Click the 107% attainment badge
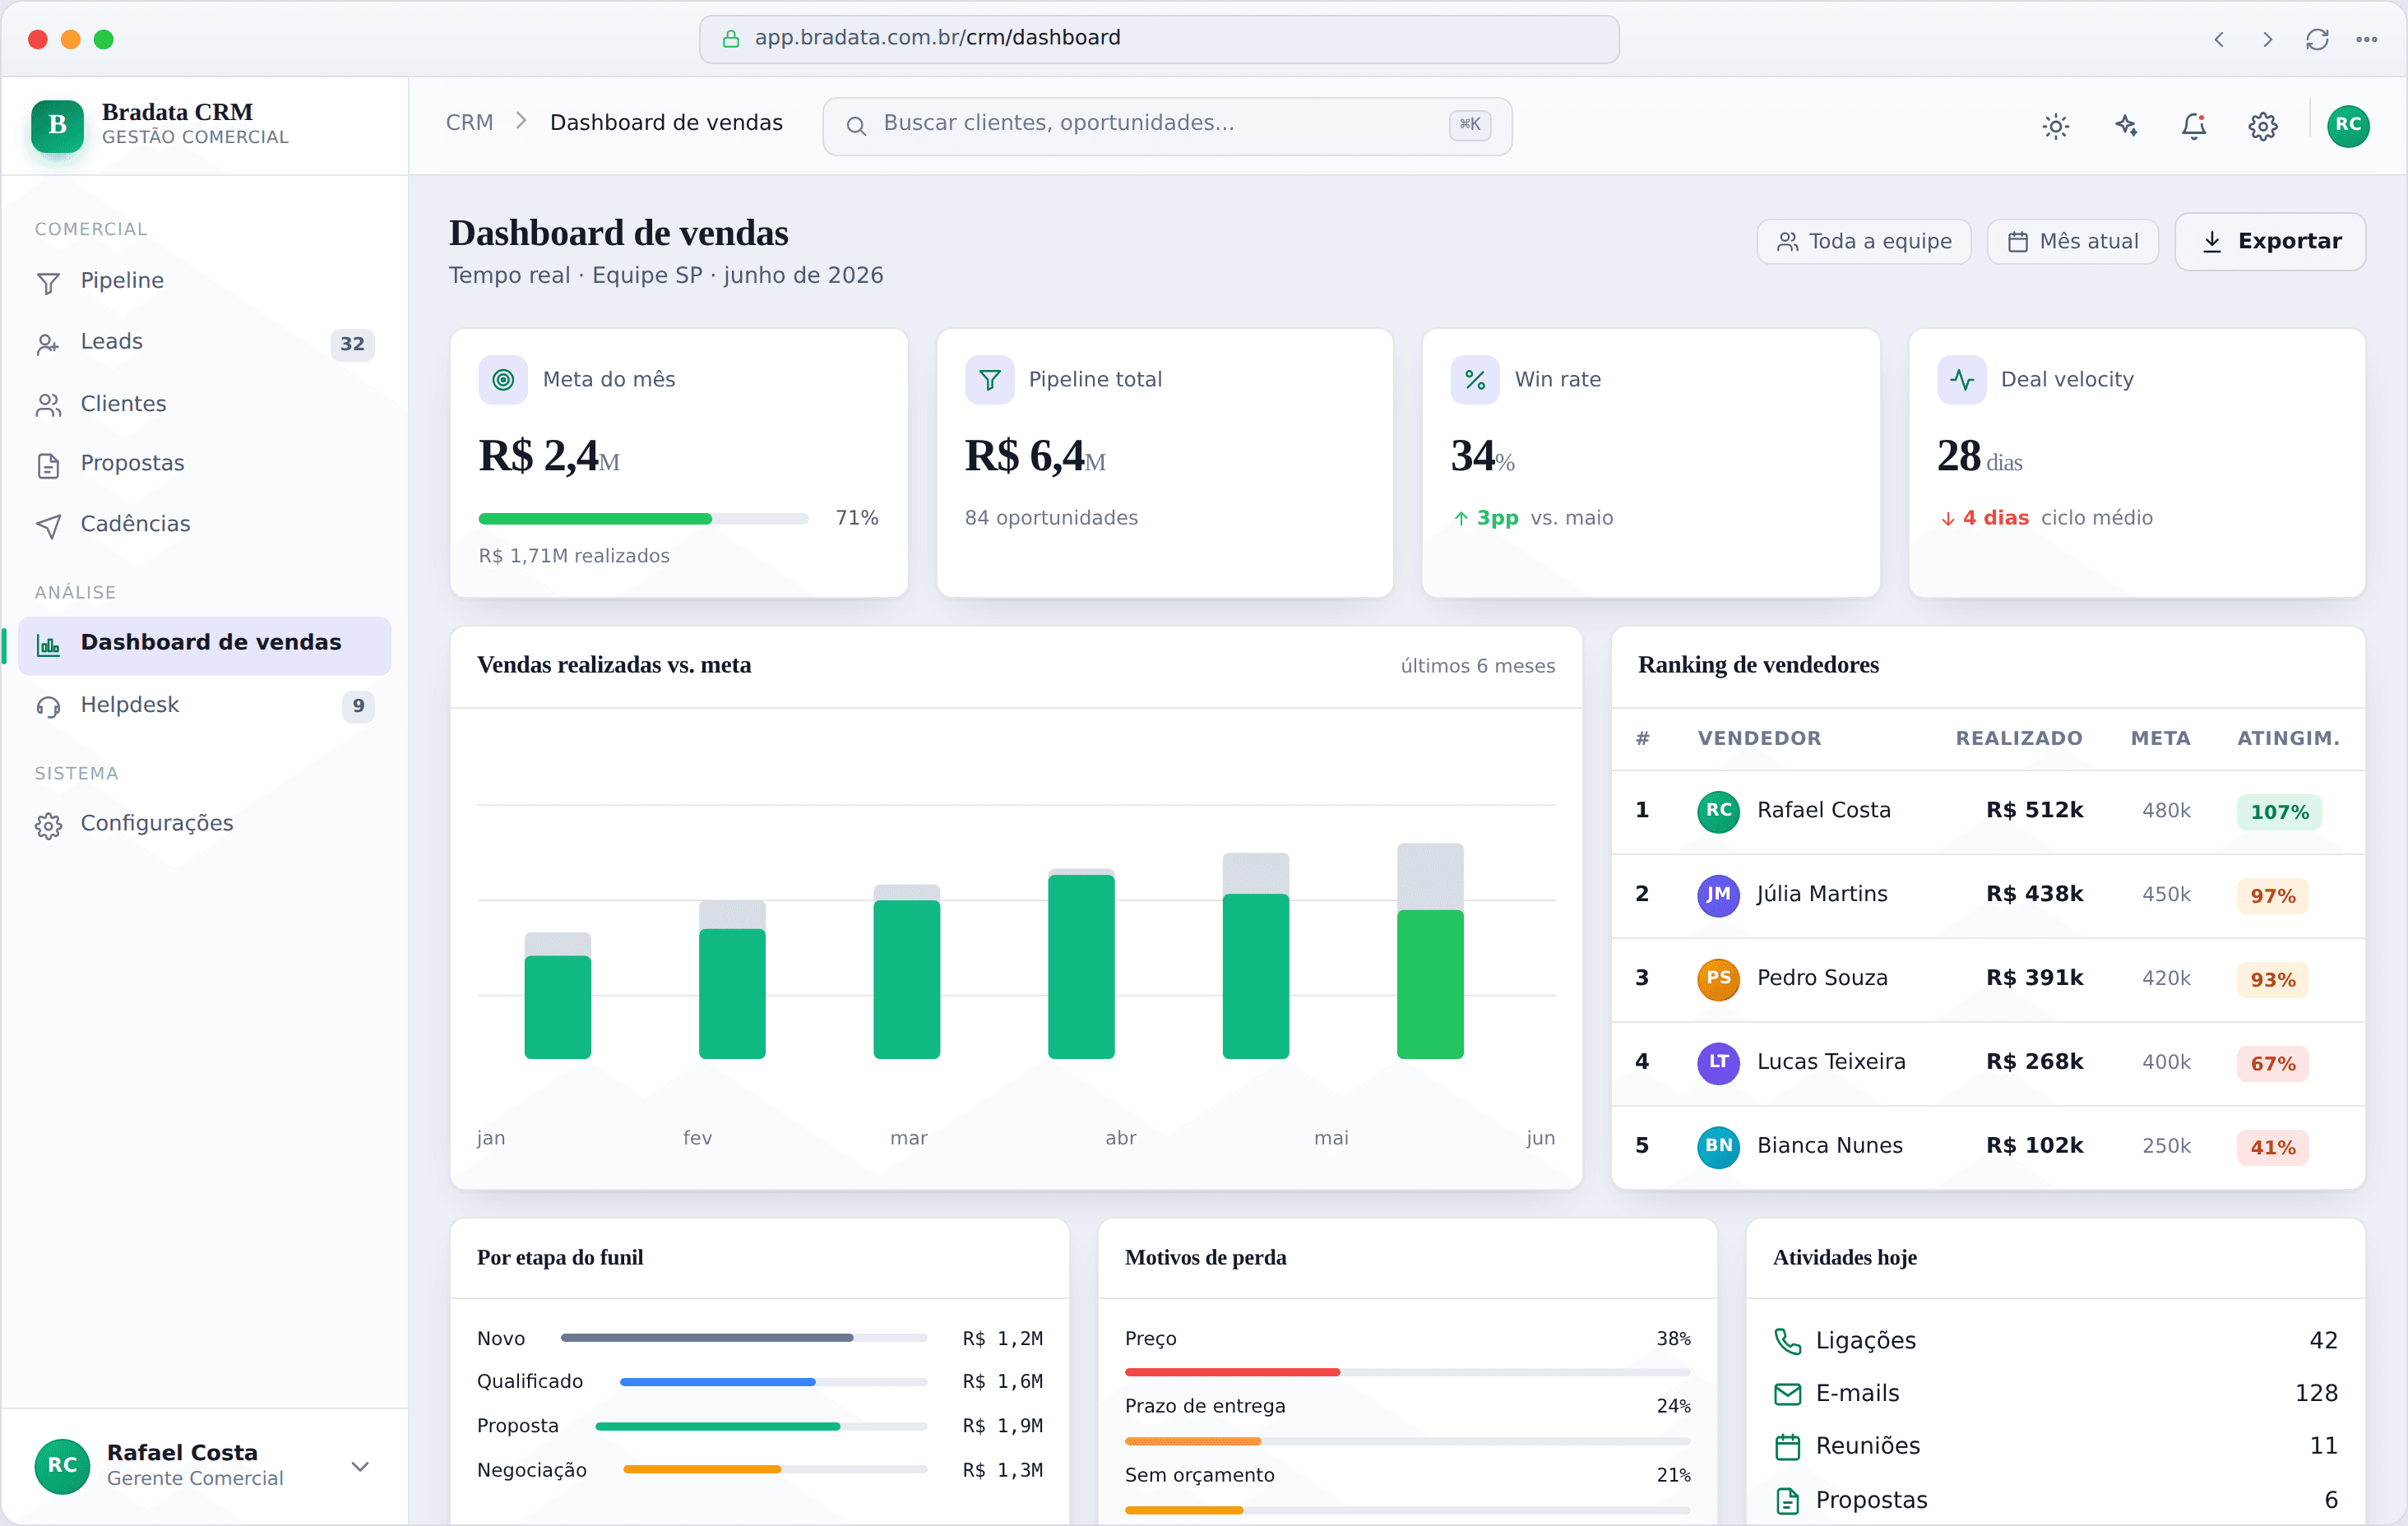This screenshot has height=1526, width=2408. pos(2279,811)
